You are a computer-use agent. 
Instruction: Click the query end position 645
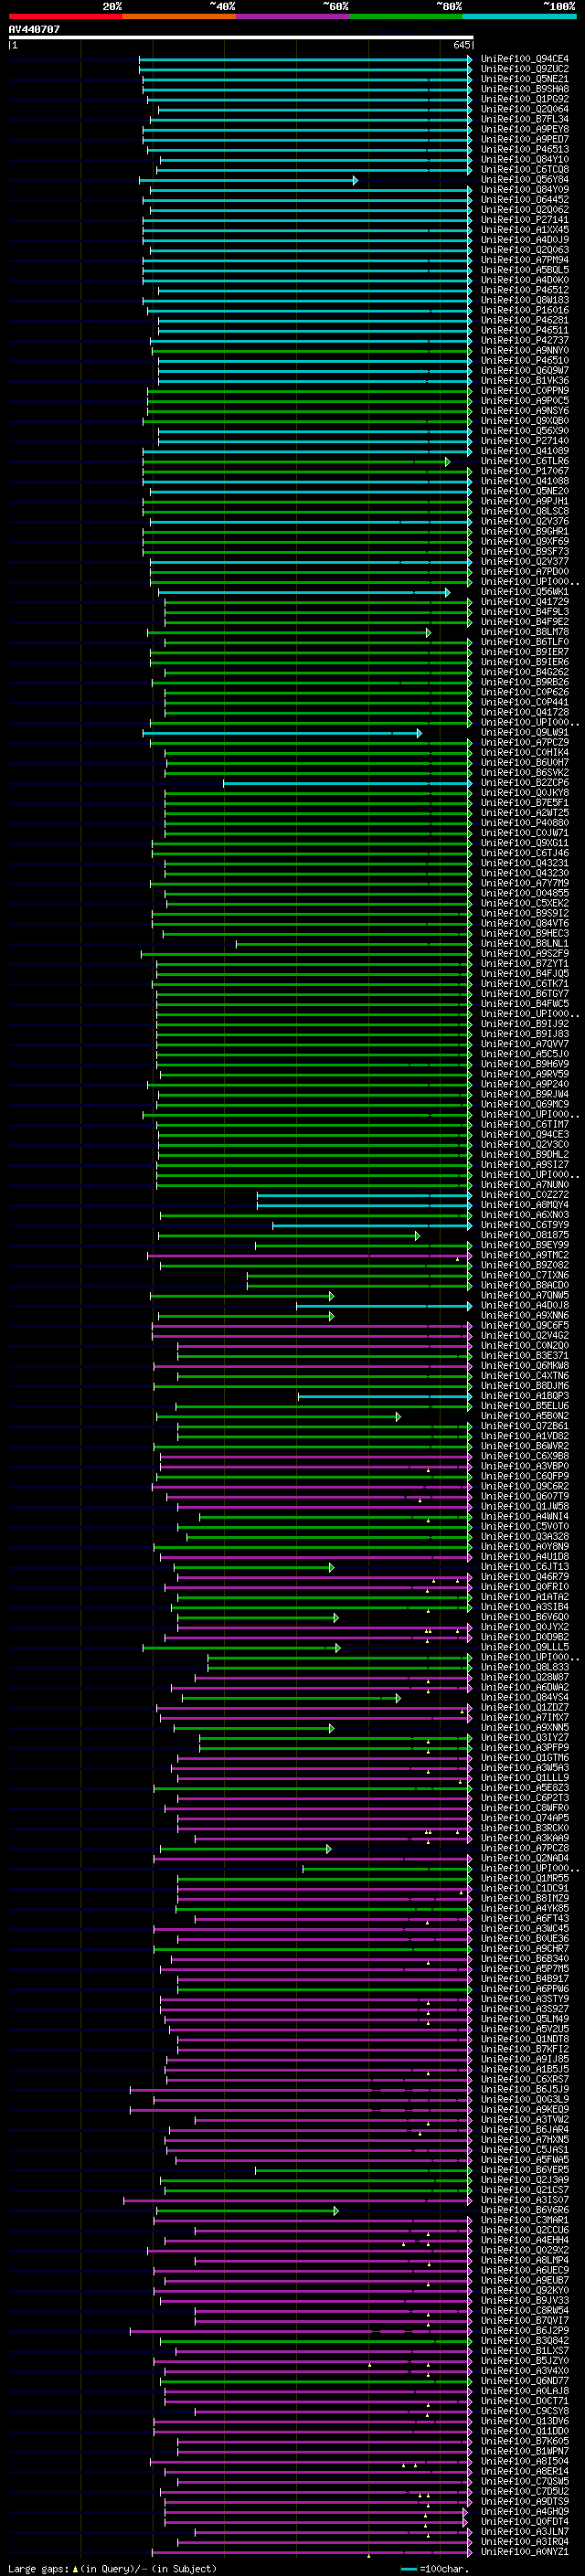[461, 45]
